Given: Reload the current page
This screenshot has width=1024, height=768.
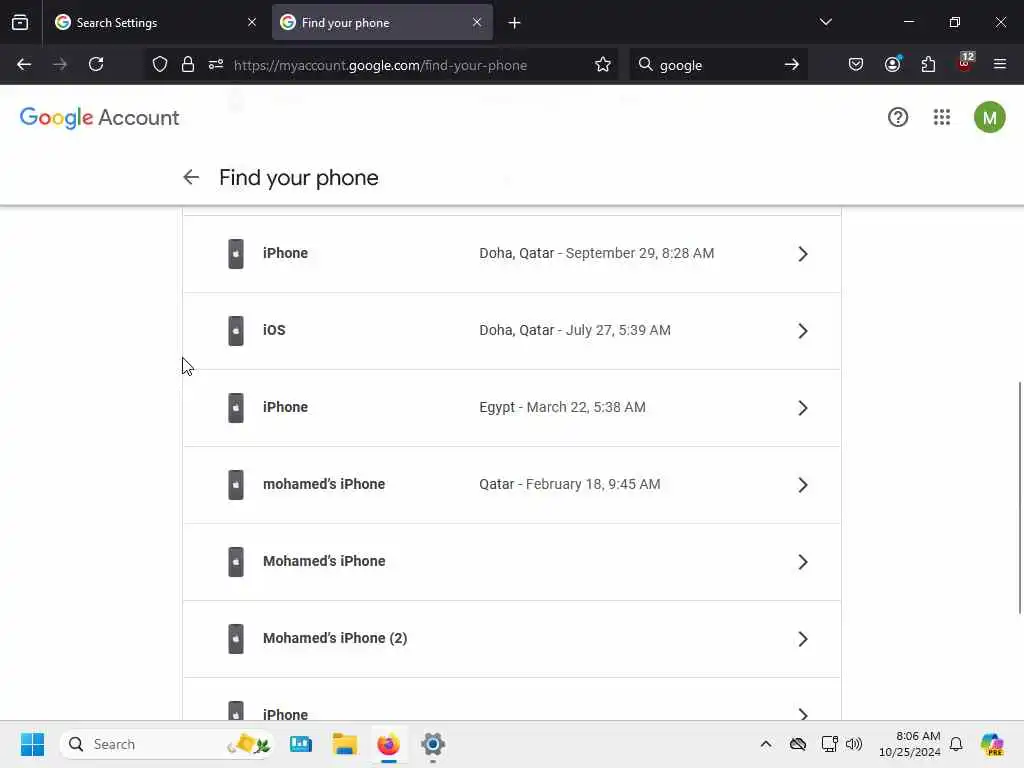Looking at the screenshot, I should pos(96,65).
